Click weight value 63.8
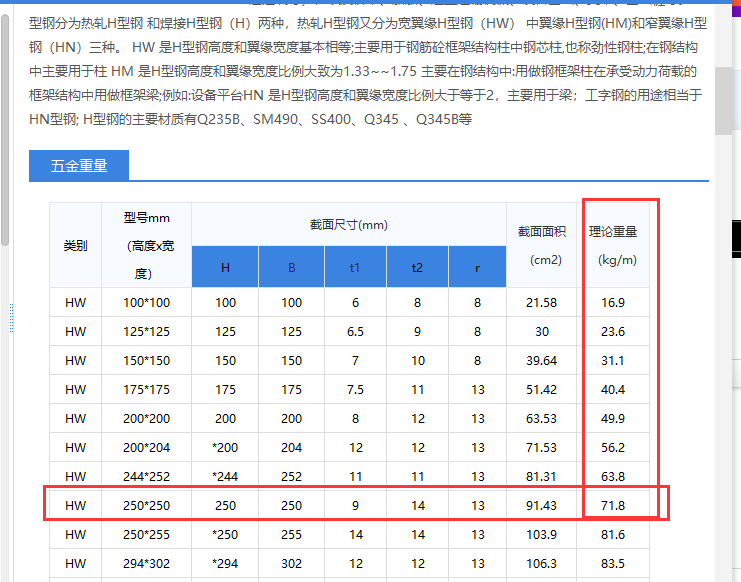The height and width of the screenshot is (582, 741). [613, 476]
